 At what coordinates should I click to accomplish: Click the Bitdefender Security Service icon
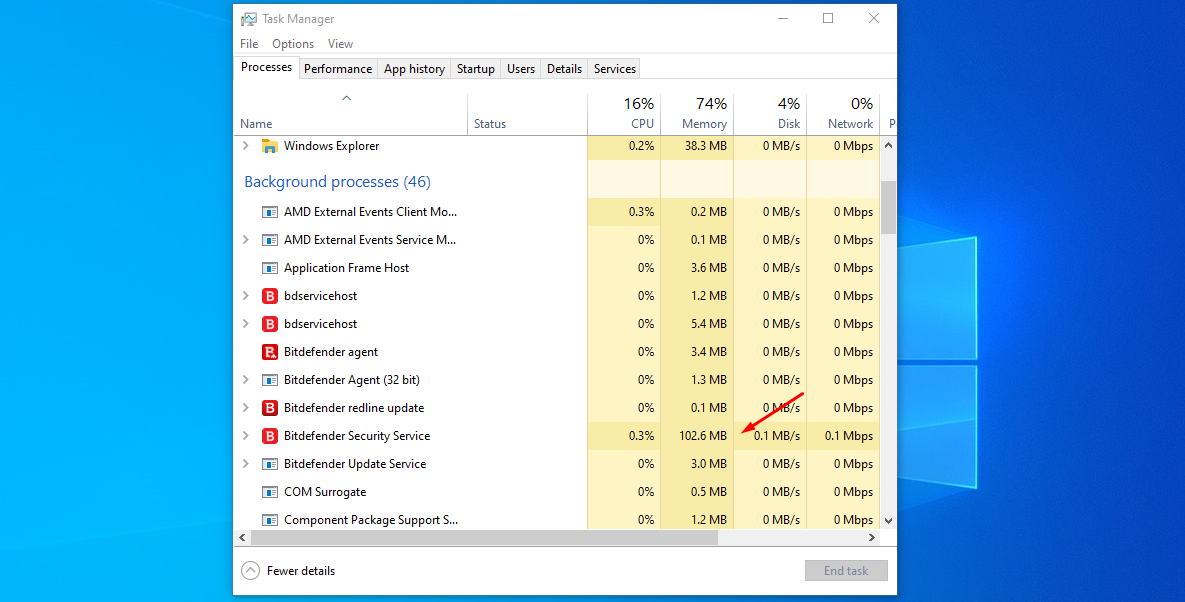pos(270,436)
